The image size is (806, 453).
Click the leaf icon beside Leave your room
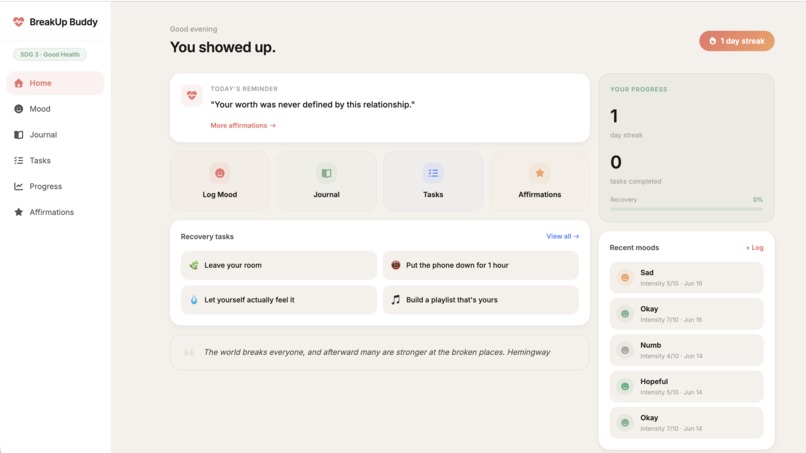[194, 265]
